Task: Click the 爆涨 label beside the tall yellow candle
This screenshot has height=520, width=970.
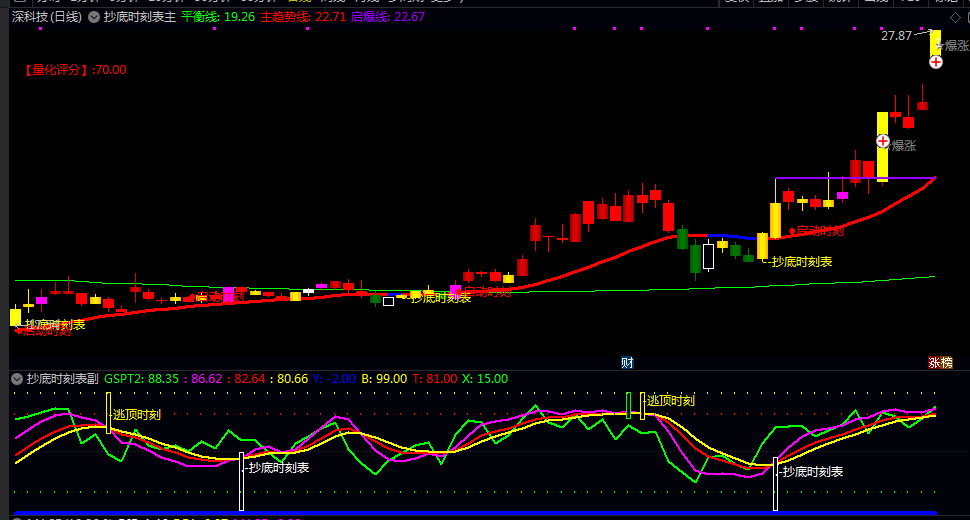Action: coord(904,146)
